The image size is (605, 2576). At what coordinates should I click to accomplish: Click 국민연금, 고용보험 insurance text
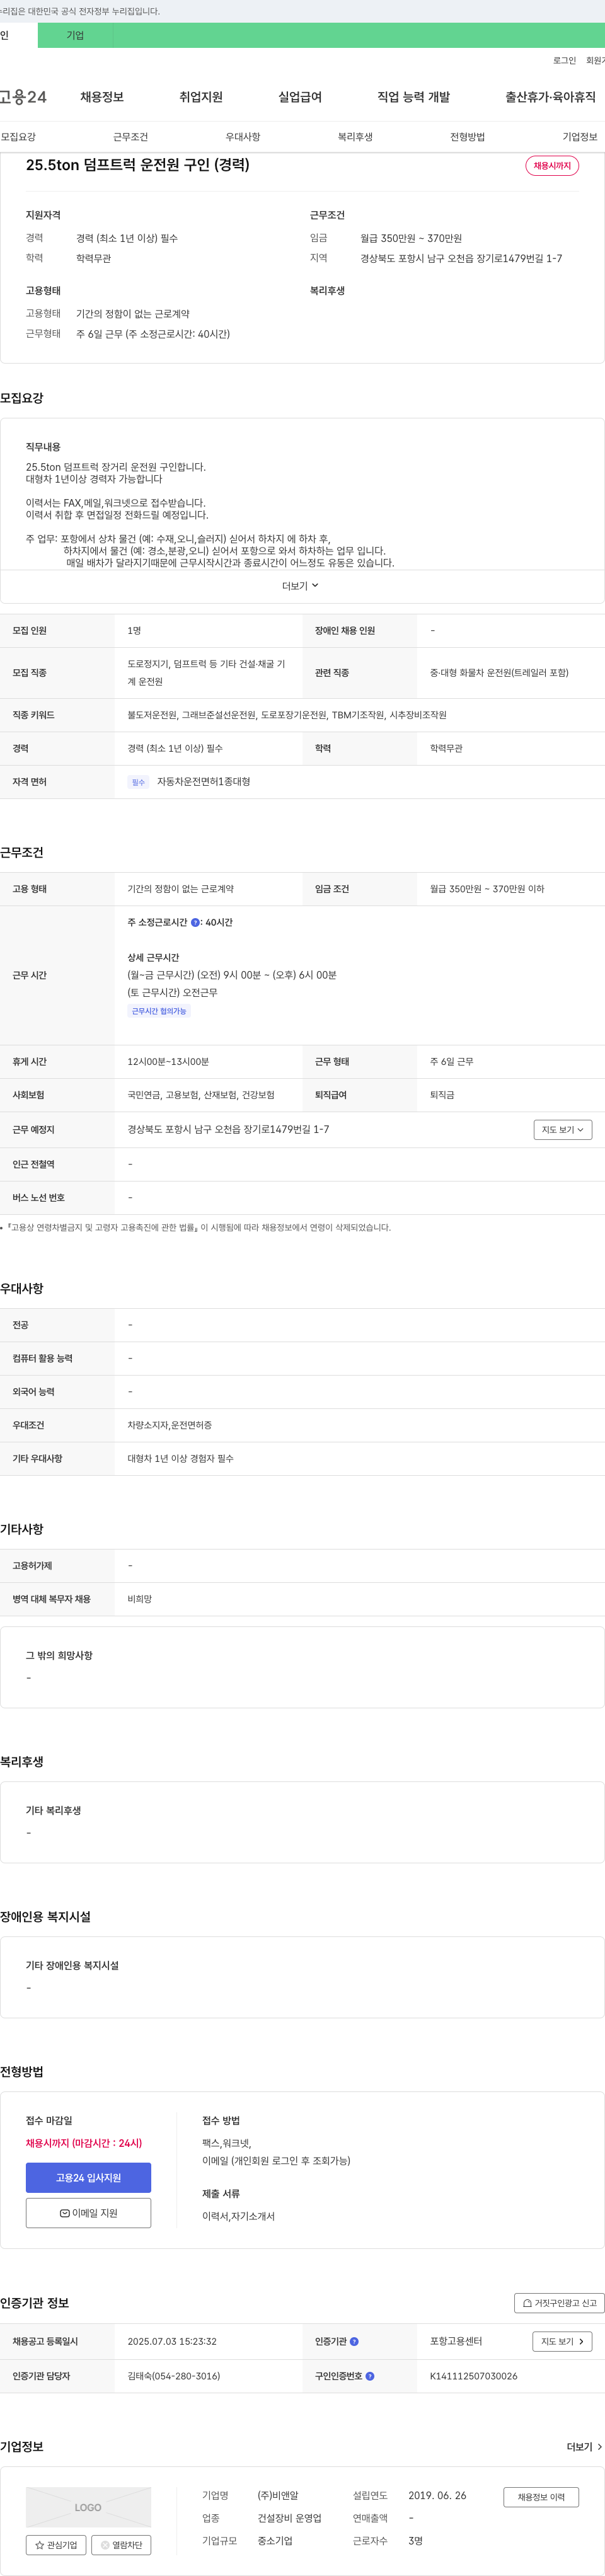point(201,1095)
